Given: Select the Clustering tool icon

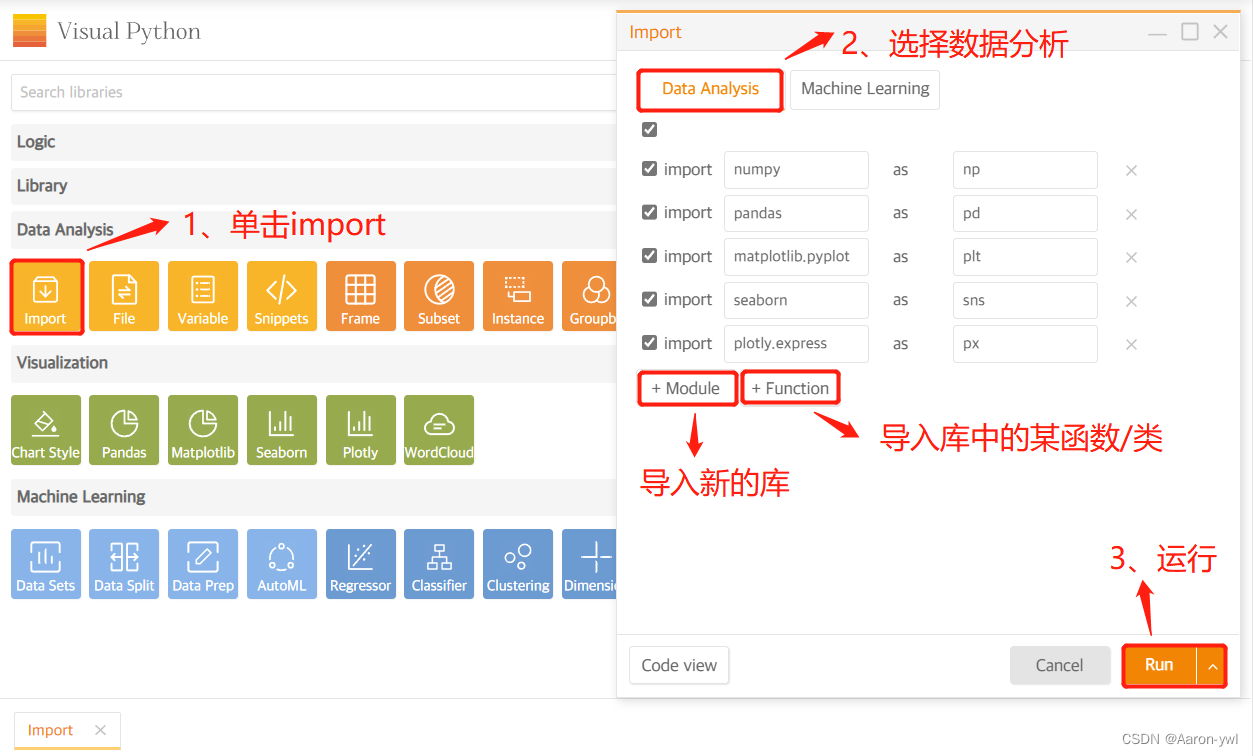Looking at the screenshot, I should [x=518, y=564].
